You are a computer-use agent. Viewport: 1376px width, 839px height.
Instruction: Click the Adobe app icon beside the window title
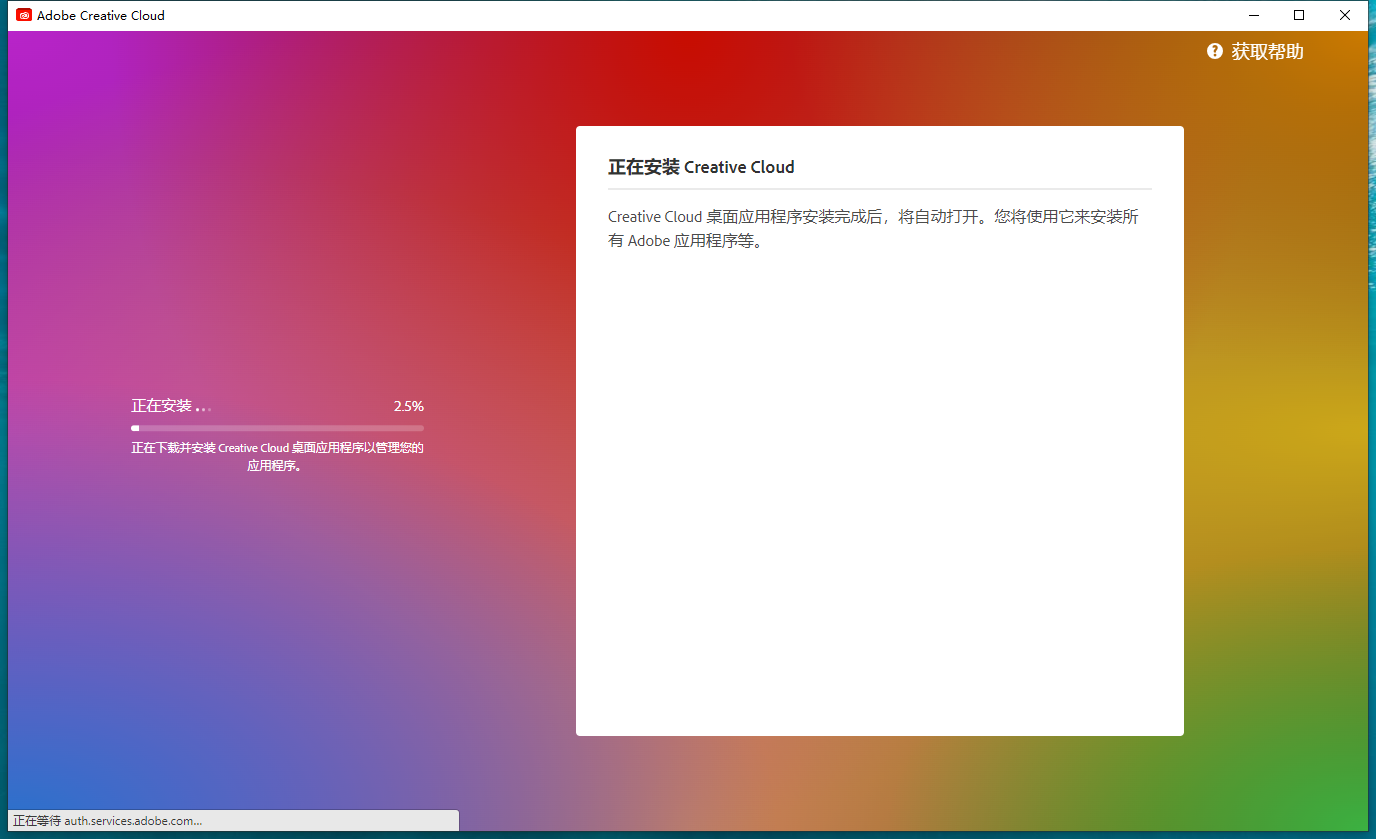coord(22,15)
